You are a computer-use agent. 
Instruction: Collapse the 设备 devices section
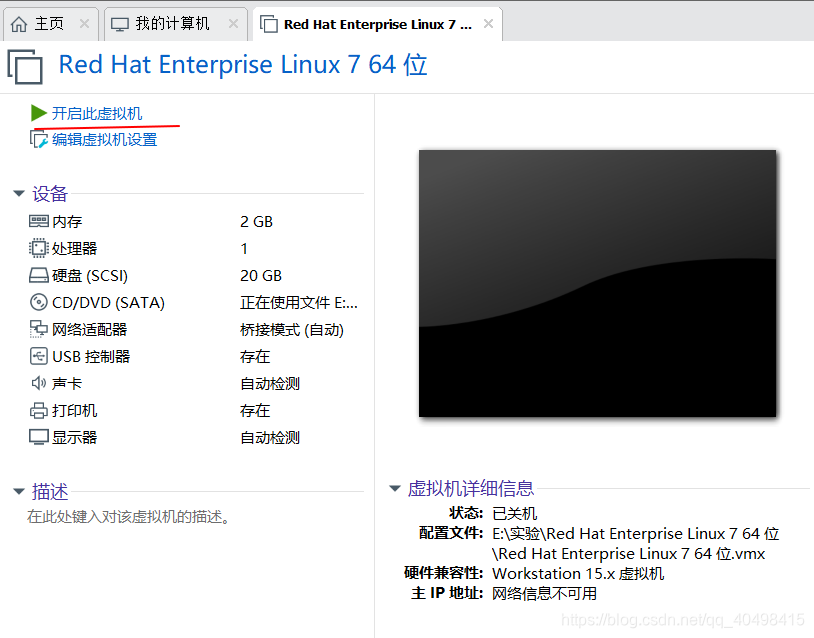19,194
